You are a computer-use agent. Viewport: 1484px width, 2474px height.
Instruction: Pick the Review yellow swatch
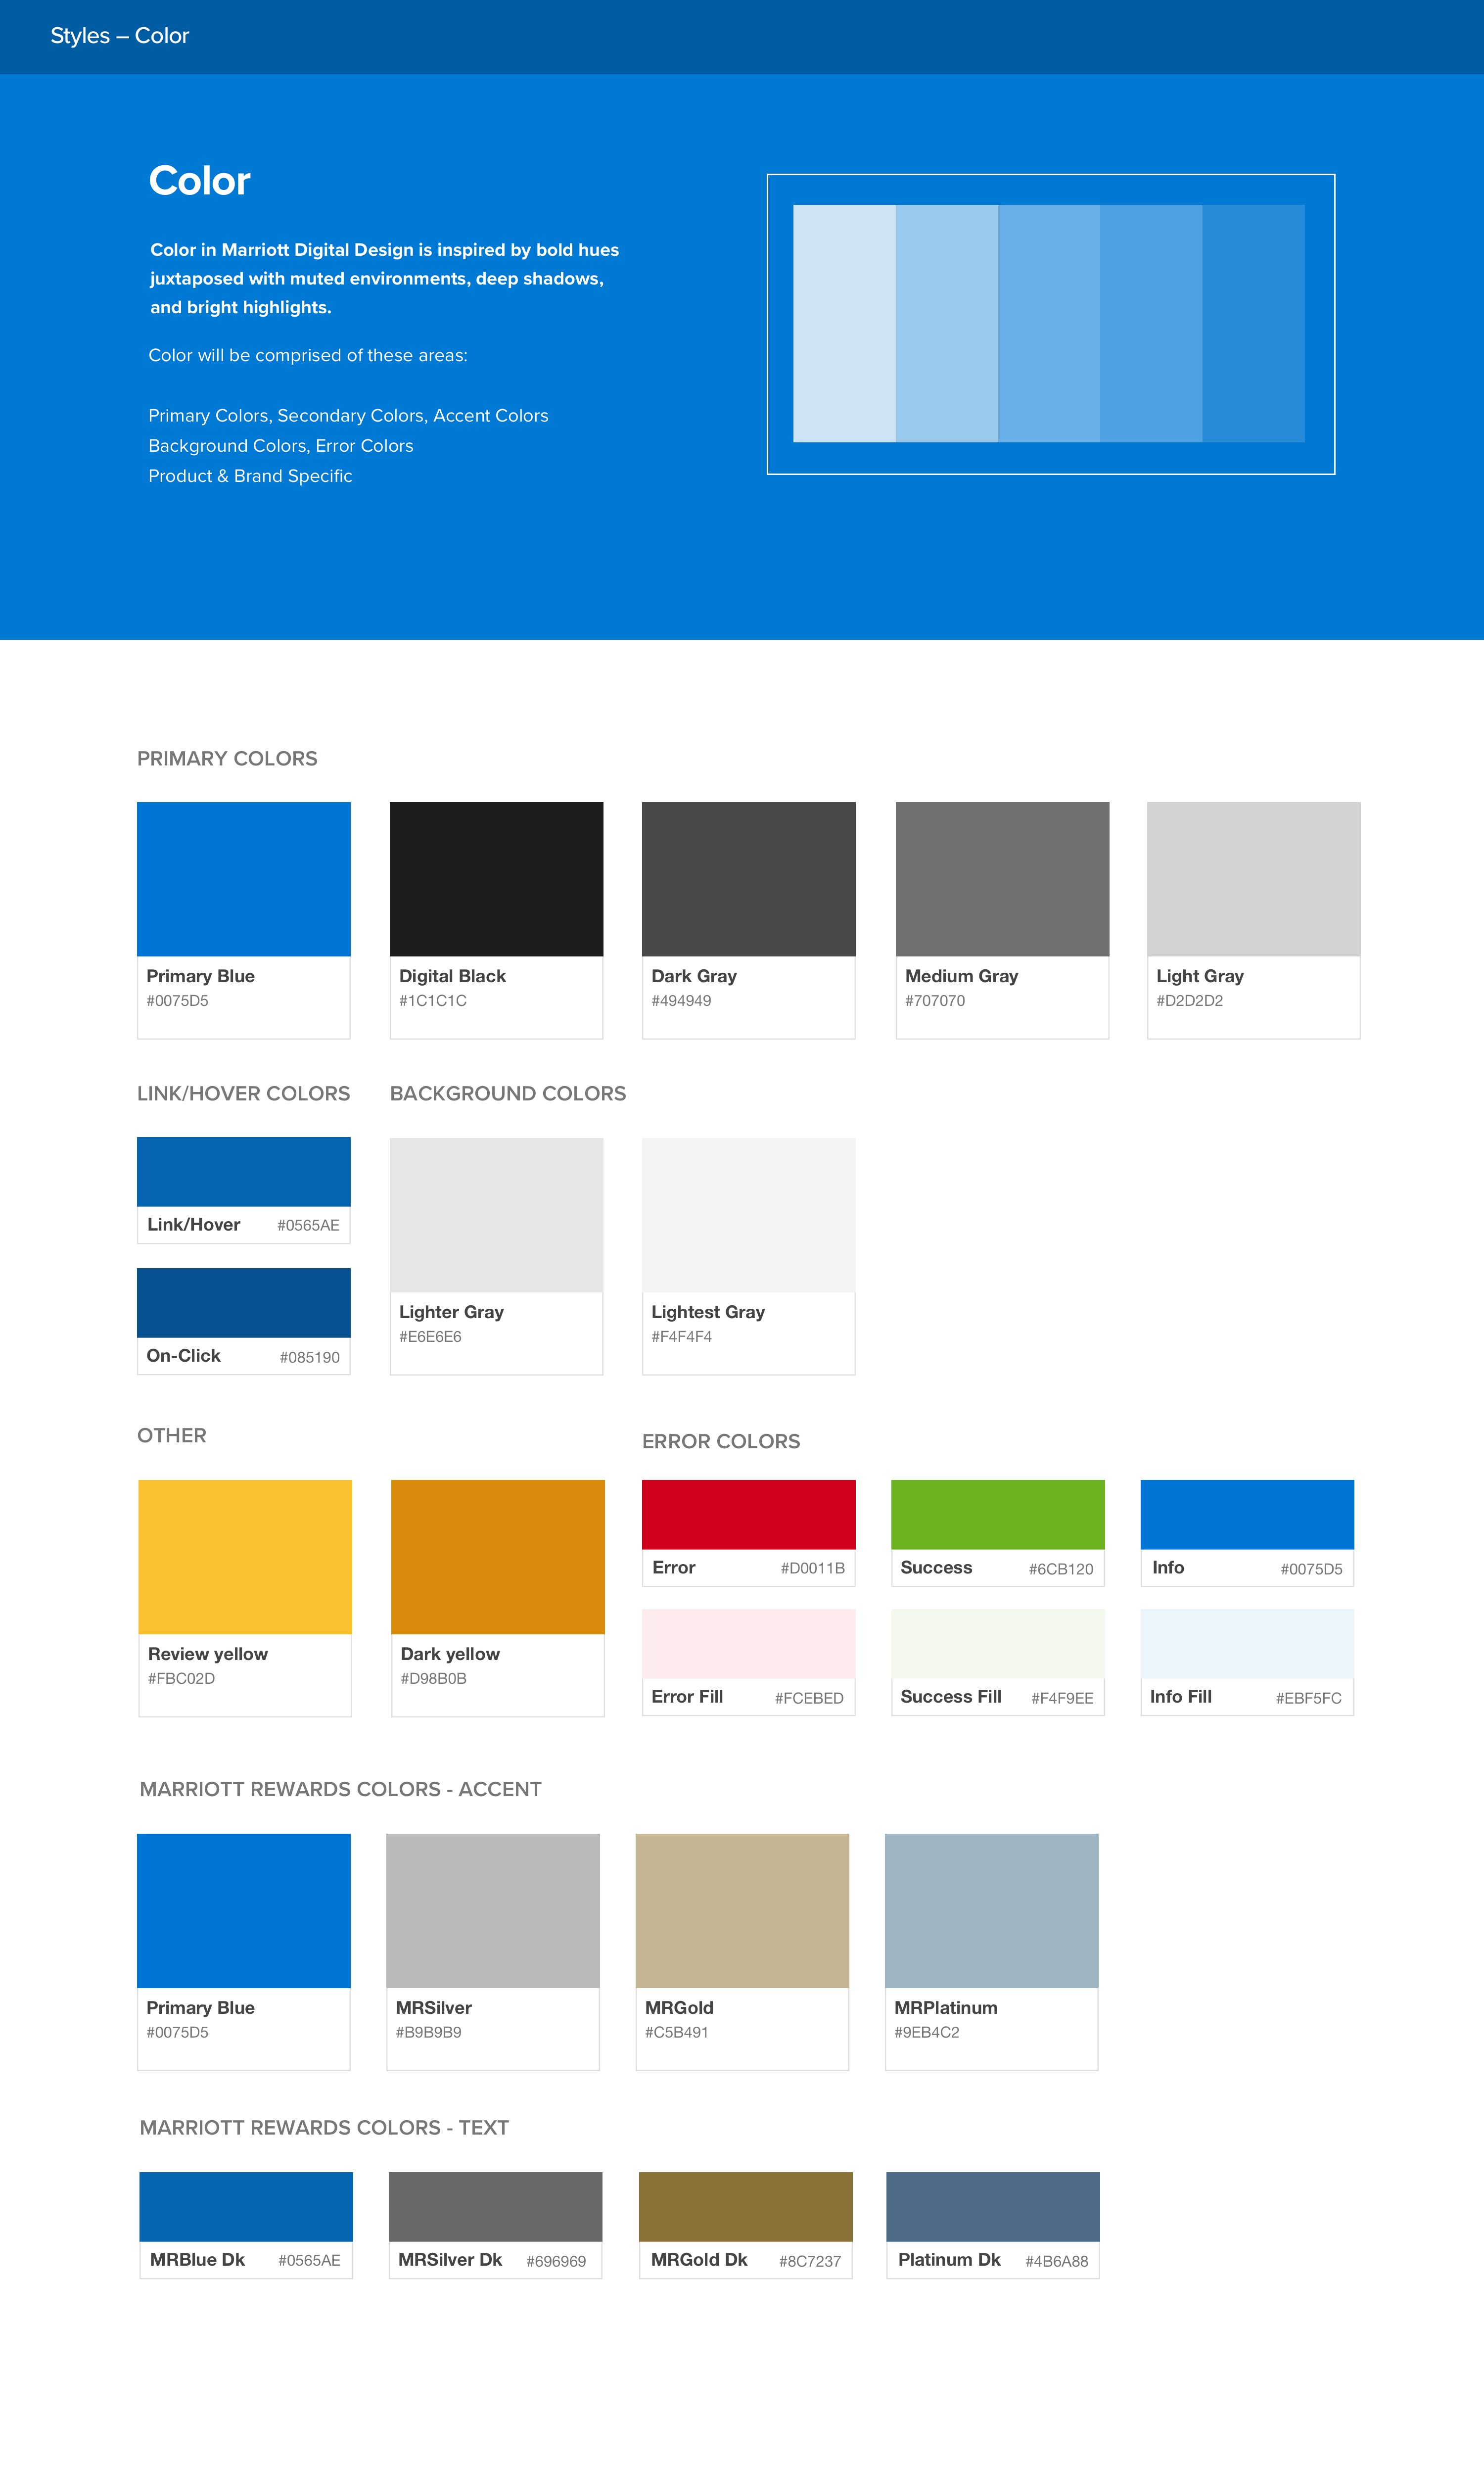click(245, 1556)
